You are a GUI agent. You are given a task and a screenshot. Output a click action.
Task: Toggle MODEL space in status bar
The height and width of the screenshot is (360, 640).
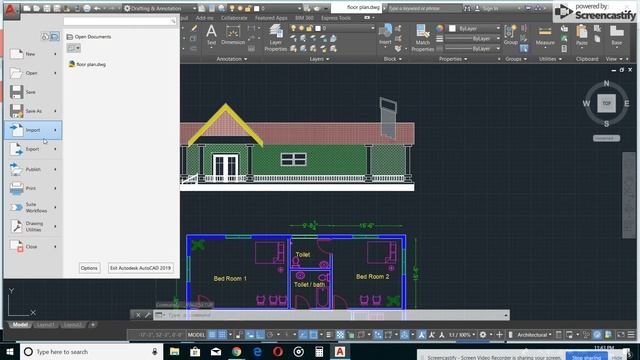pos(196,335)
